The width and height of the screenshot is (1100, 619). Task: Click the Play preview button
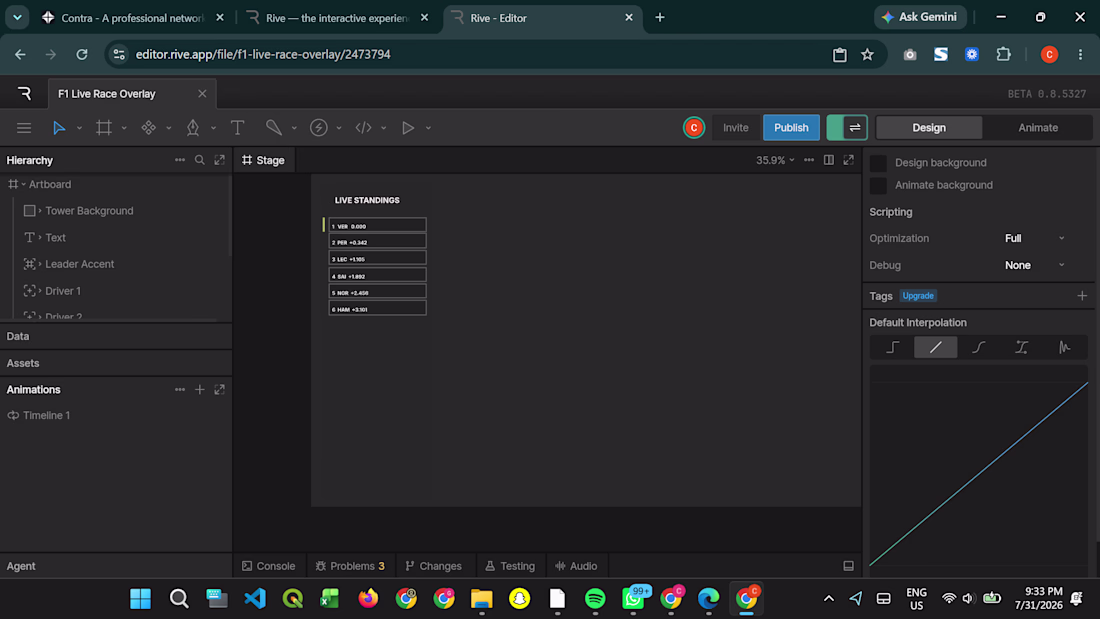coord(408,128)
